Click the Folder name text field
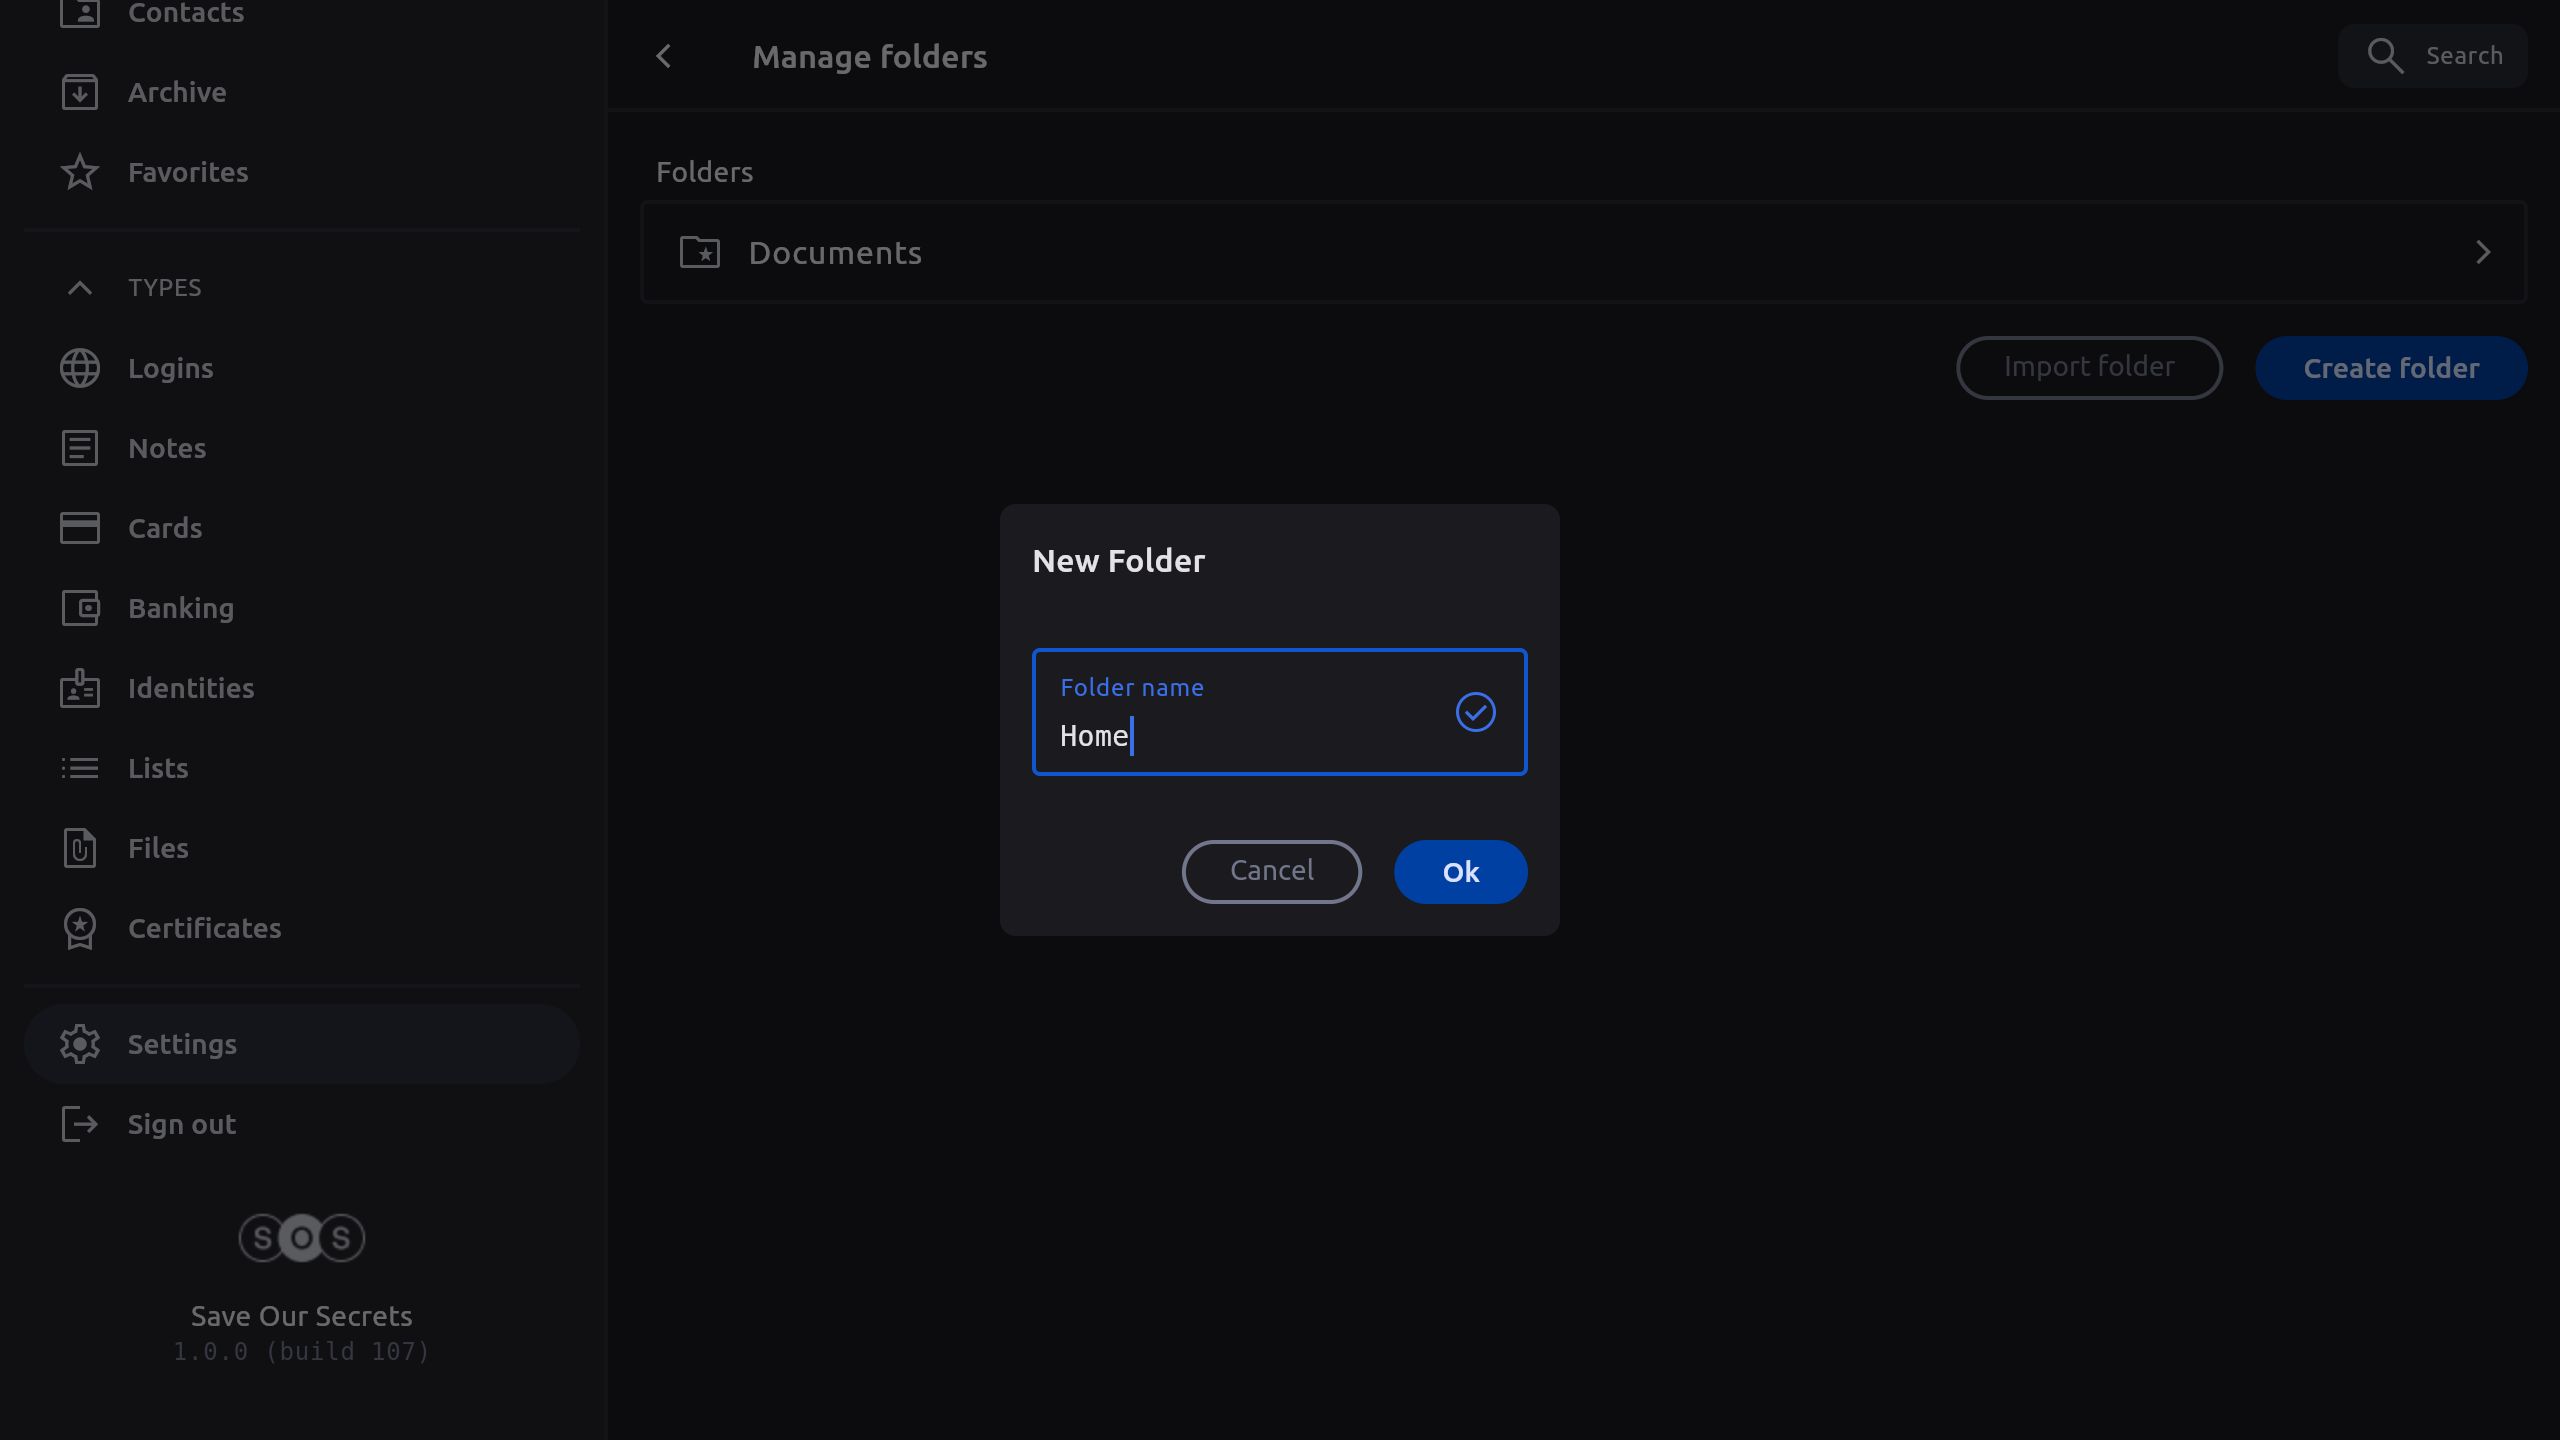 coord(1240,736)
